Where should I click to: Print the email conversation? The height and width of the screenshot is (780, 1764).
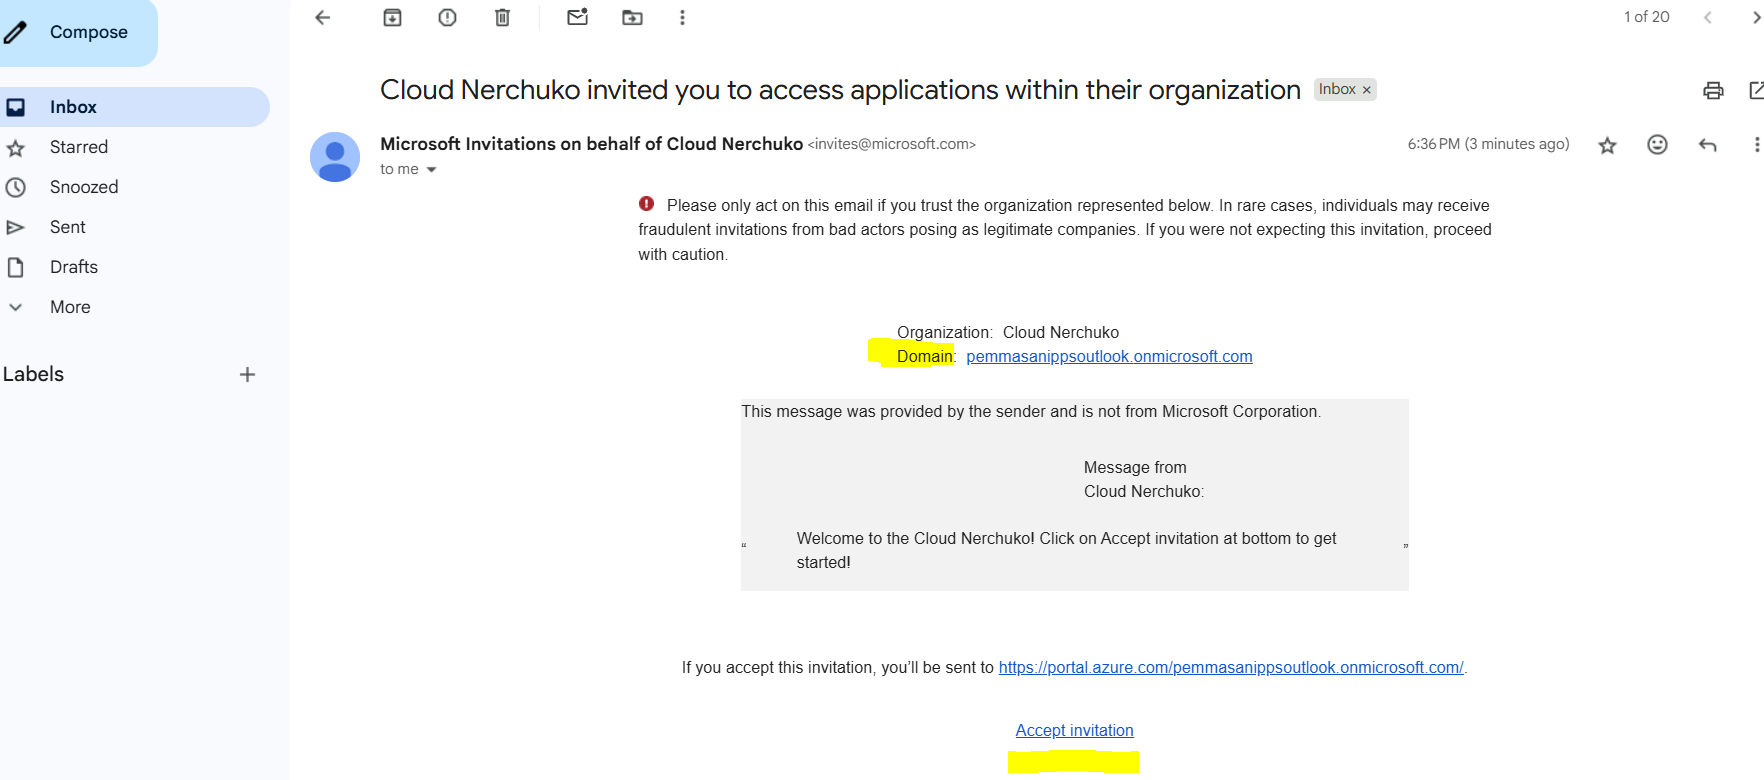pyautogui.click(x=1713, y=90)
